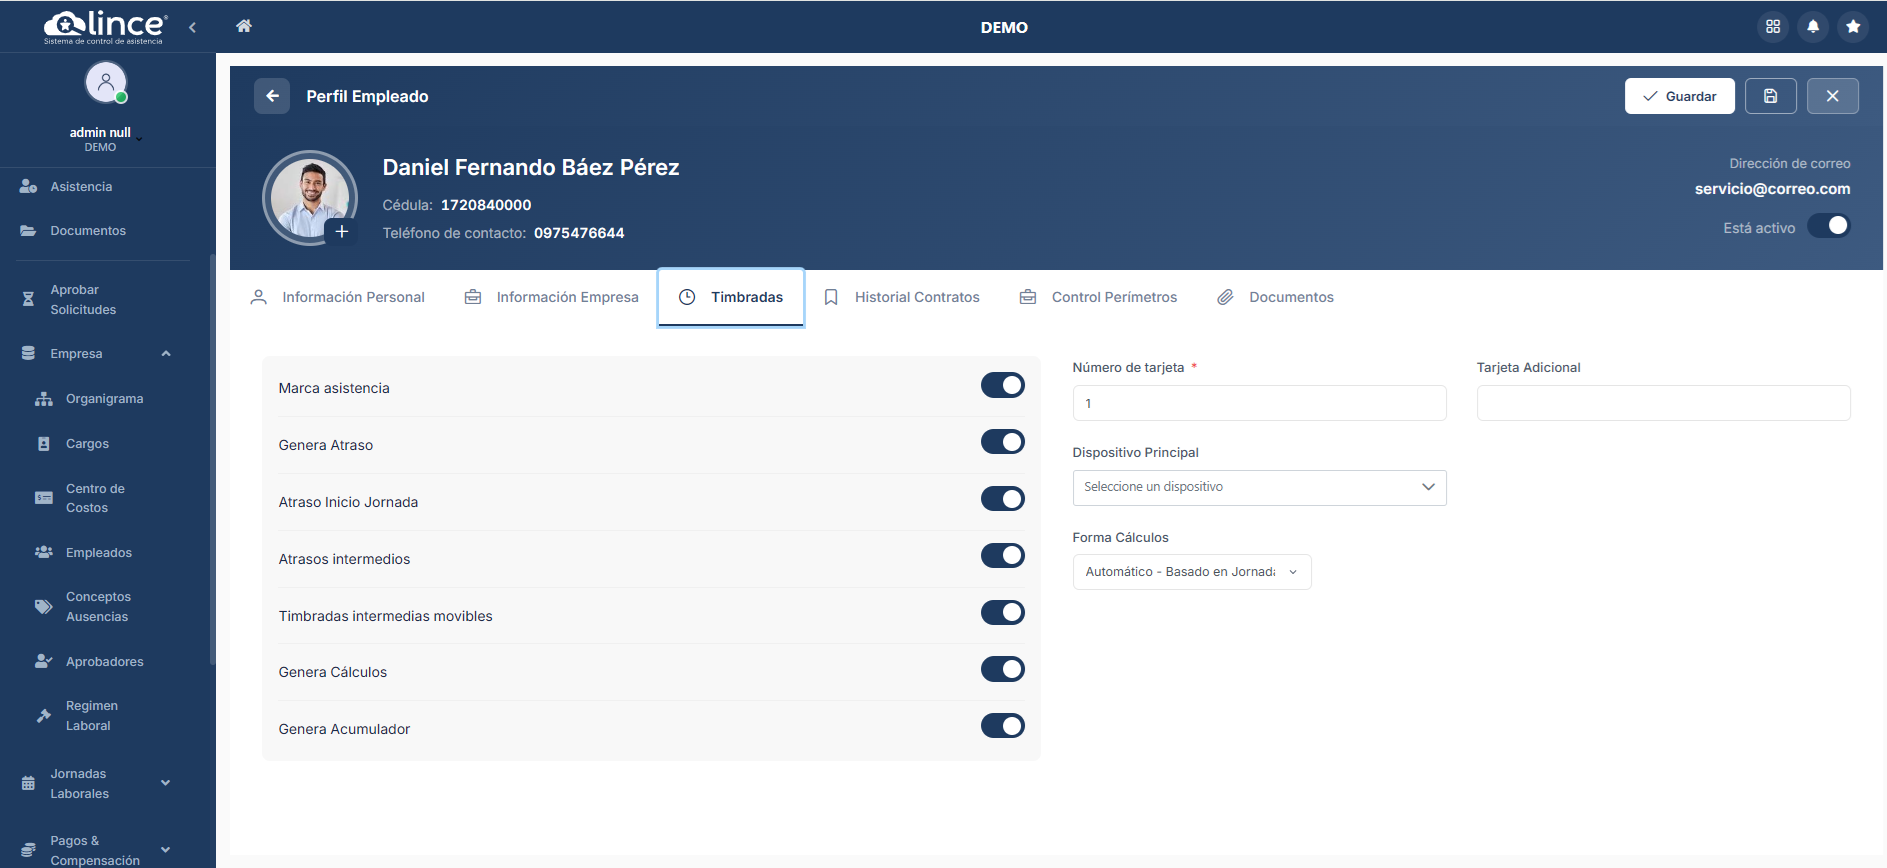Screen dimensions: 1887x868
Task: Turn off Genera Acumulador switch
Action: tap(1002, 726)
